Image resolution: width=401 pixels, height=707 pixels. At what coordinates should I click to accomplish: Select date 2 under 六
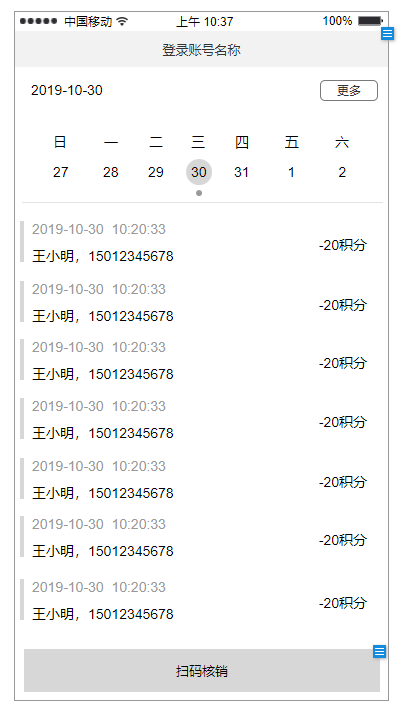pyautogui.click(x=342, y=172)
